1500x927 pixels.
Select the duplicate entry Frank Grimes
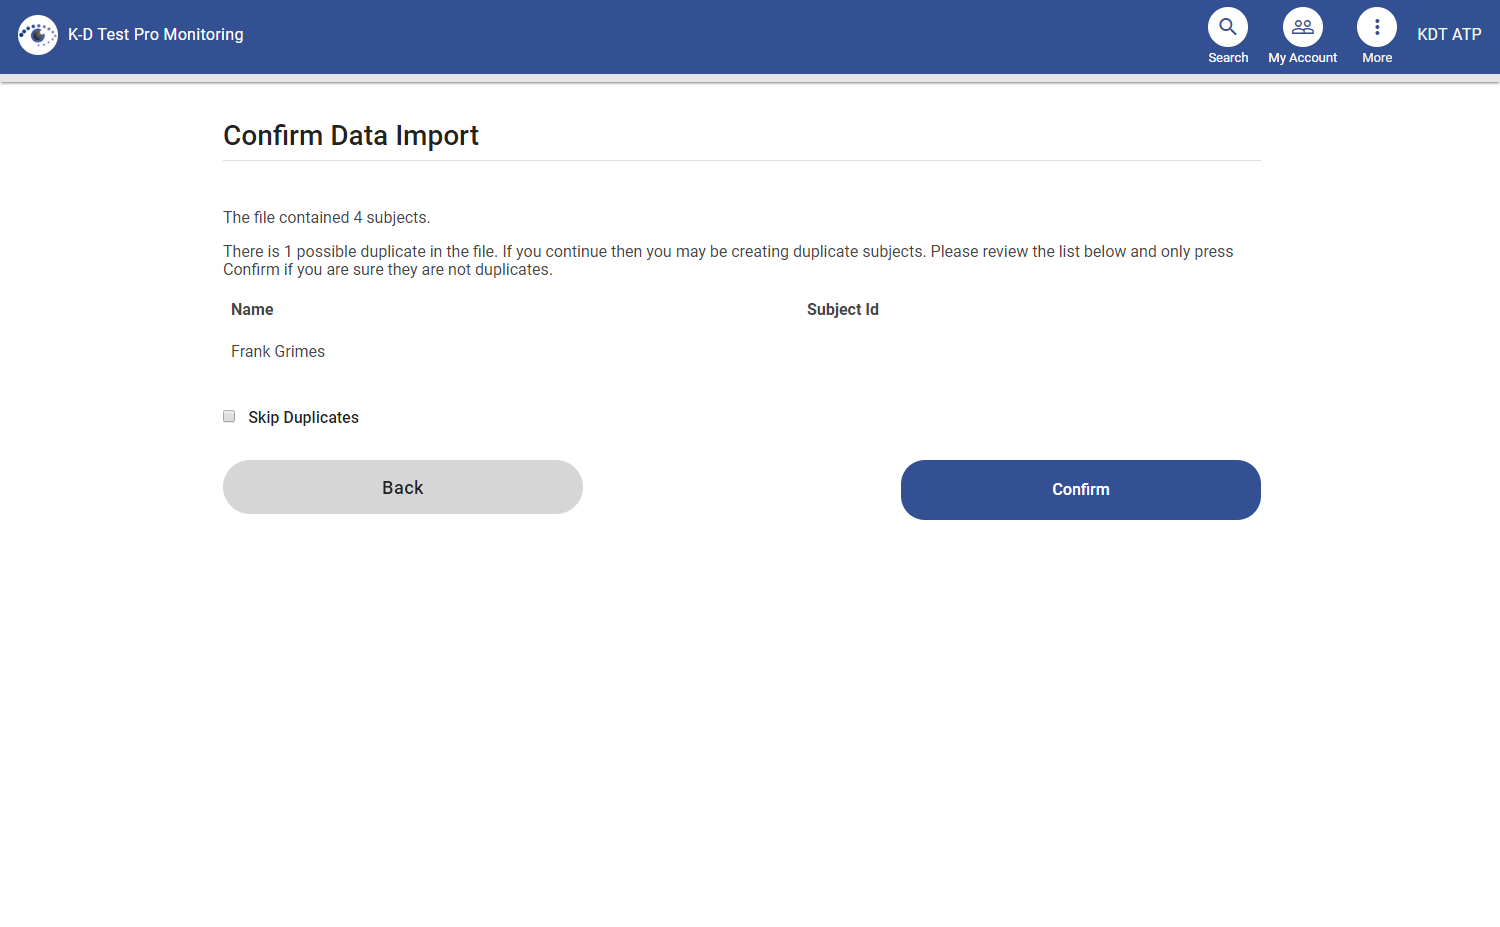(278, 351)
